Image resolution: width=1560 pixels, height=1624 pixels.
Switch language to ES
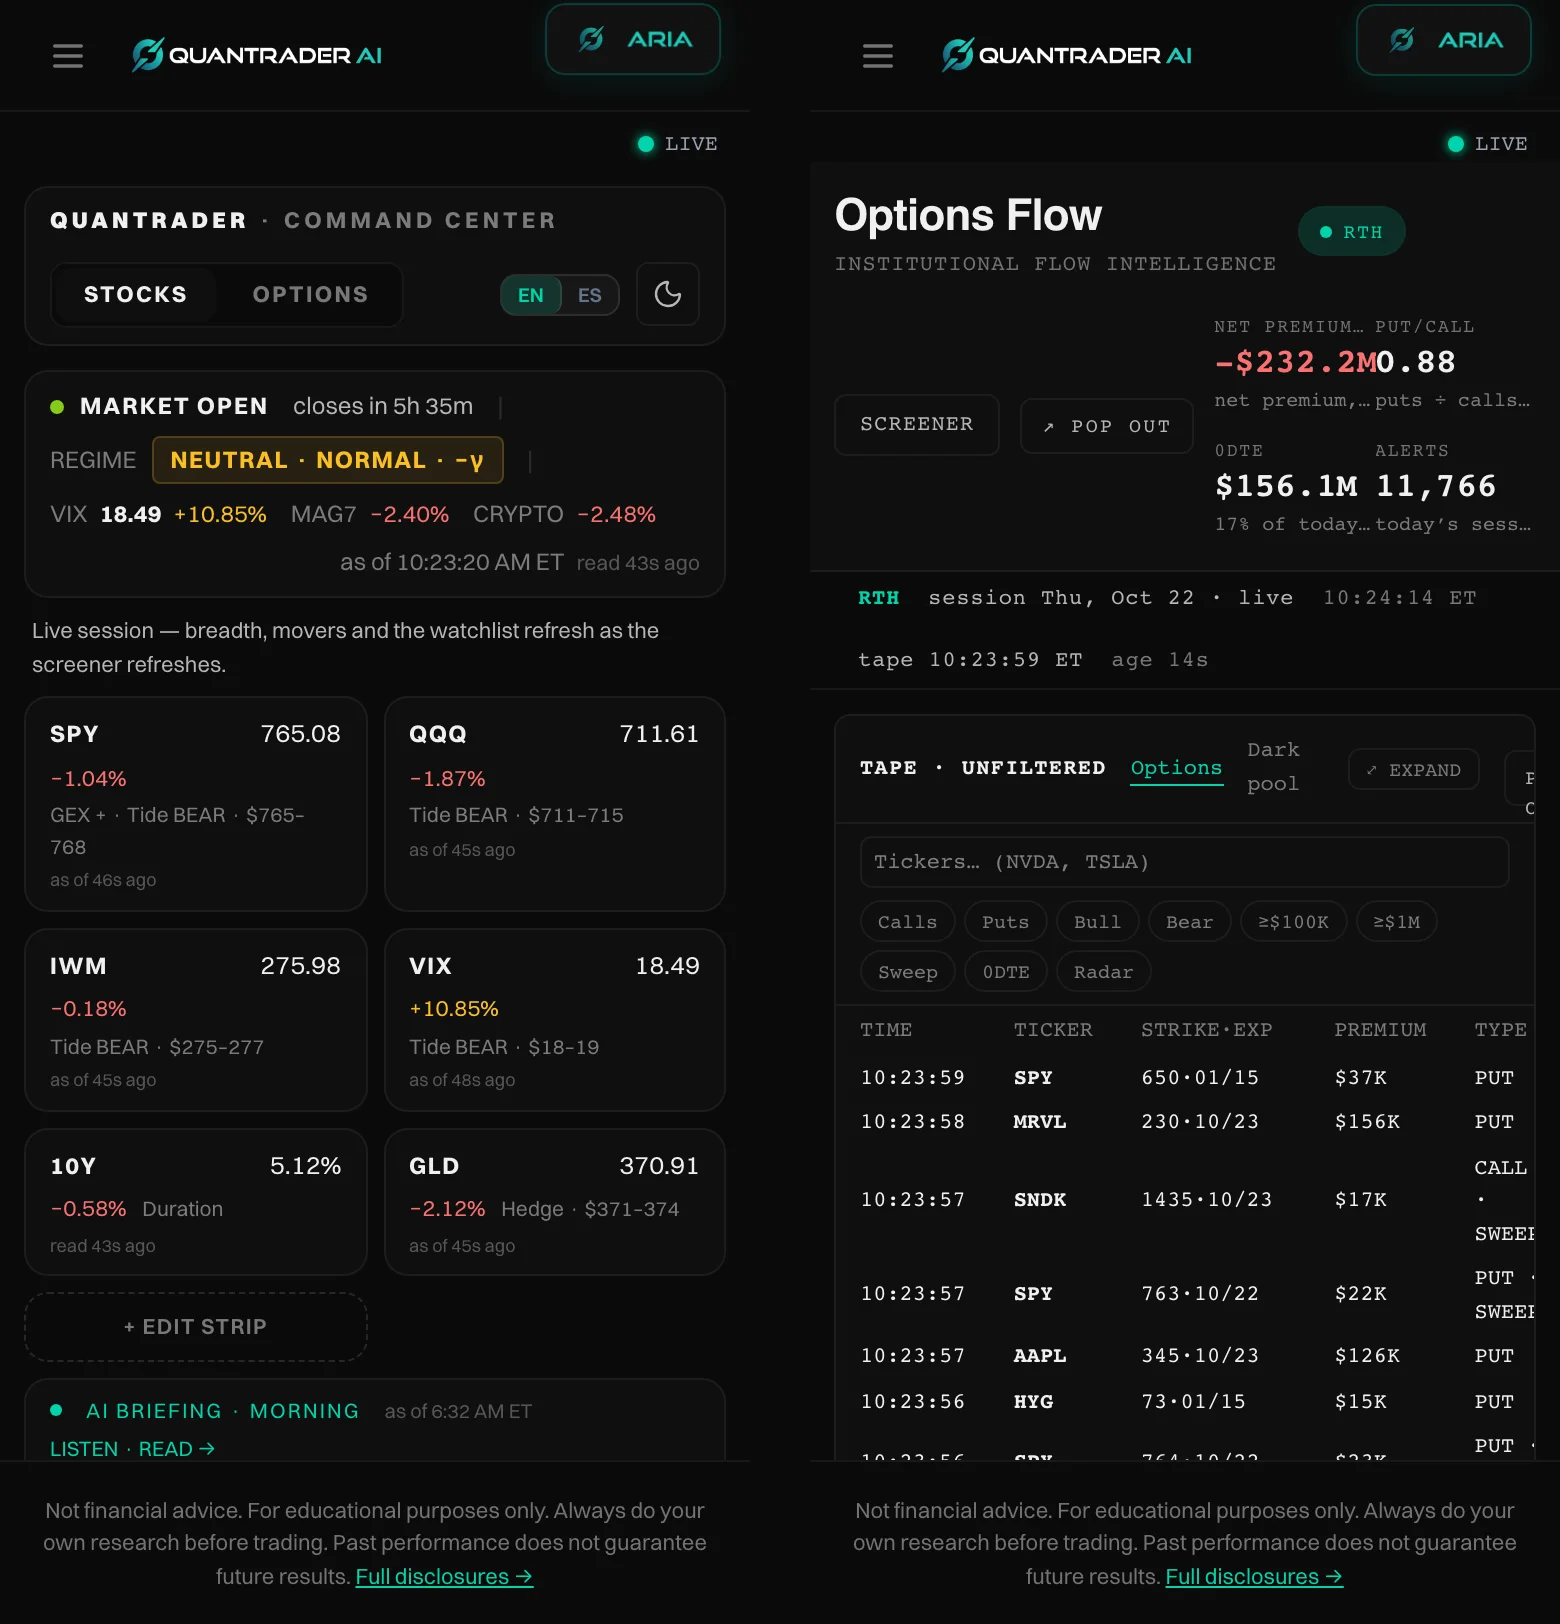[590, 295]
